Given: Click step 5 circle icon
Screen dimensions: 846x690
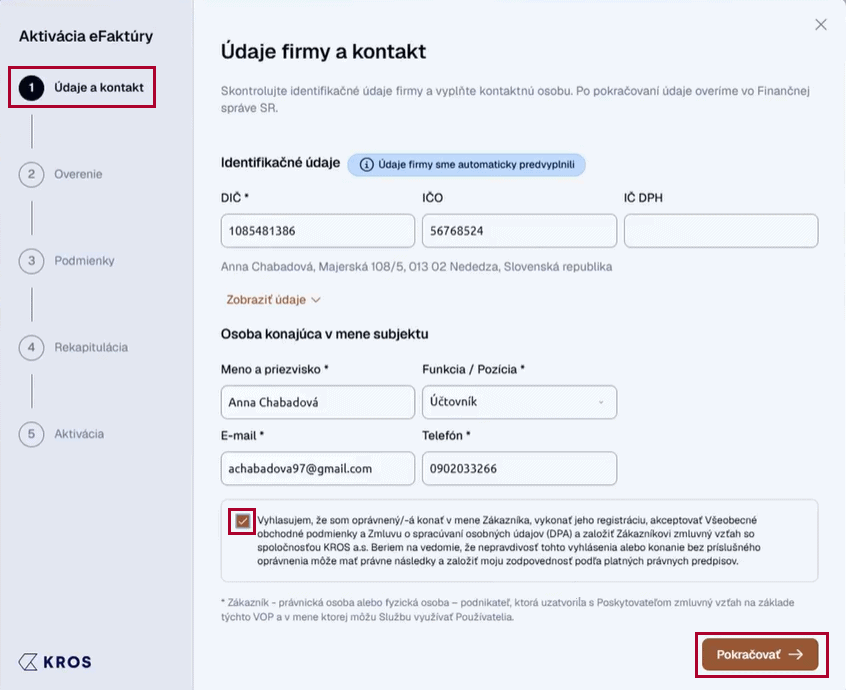Looking at the screenshot, I should [x=31, y=434].
